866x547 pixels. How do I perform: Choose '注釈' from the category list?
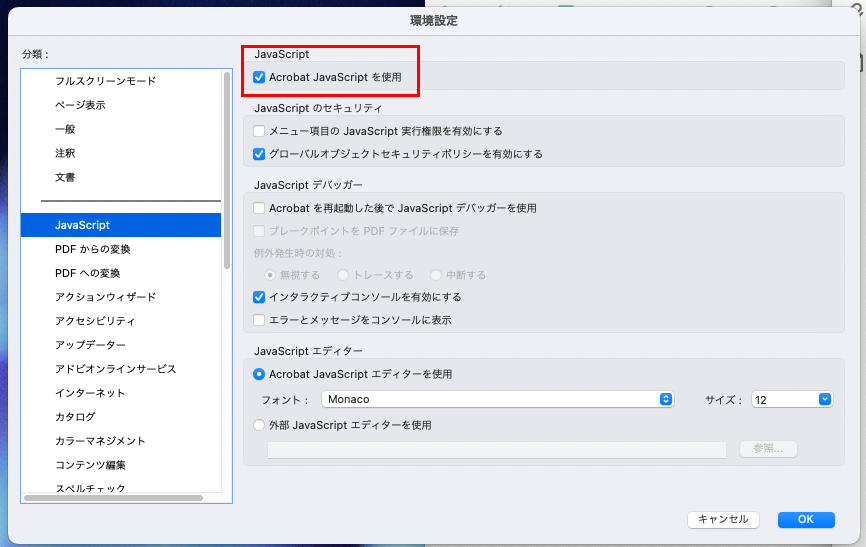[x=65, y=153]
